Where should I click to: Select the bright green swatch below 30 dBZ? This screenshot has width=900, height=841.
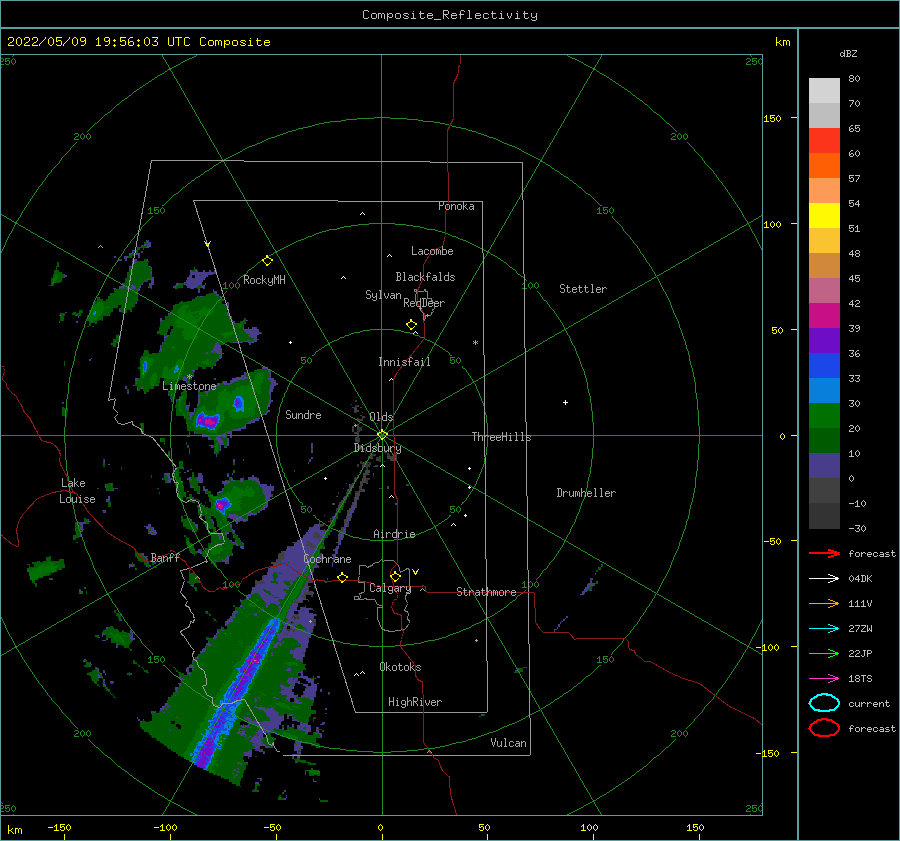coord(824,415)
